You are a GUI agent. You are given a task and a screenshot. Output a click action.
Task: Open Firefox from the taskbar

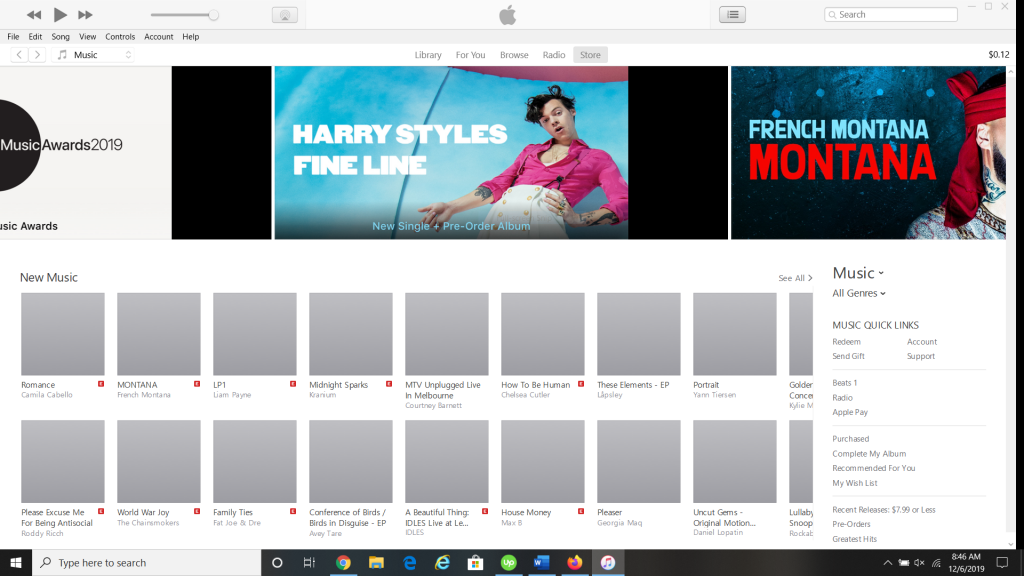click(575, 562)
